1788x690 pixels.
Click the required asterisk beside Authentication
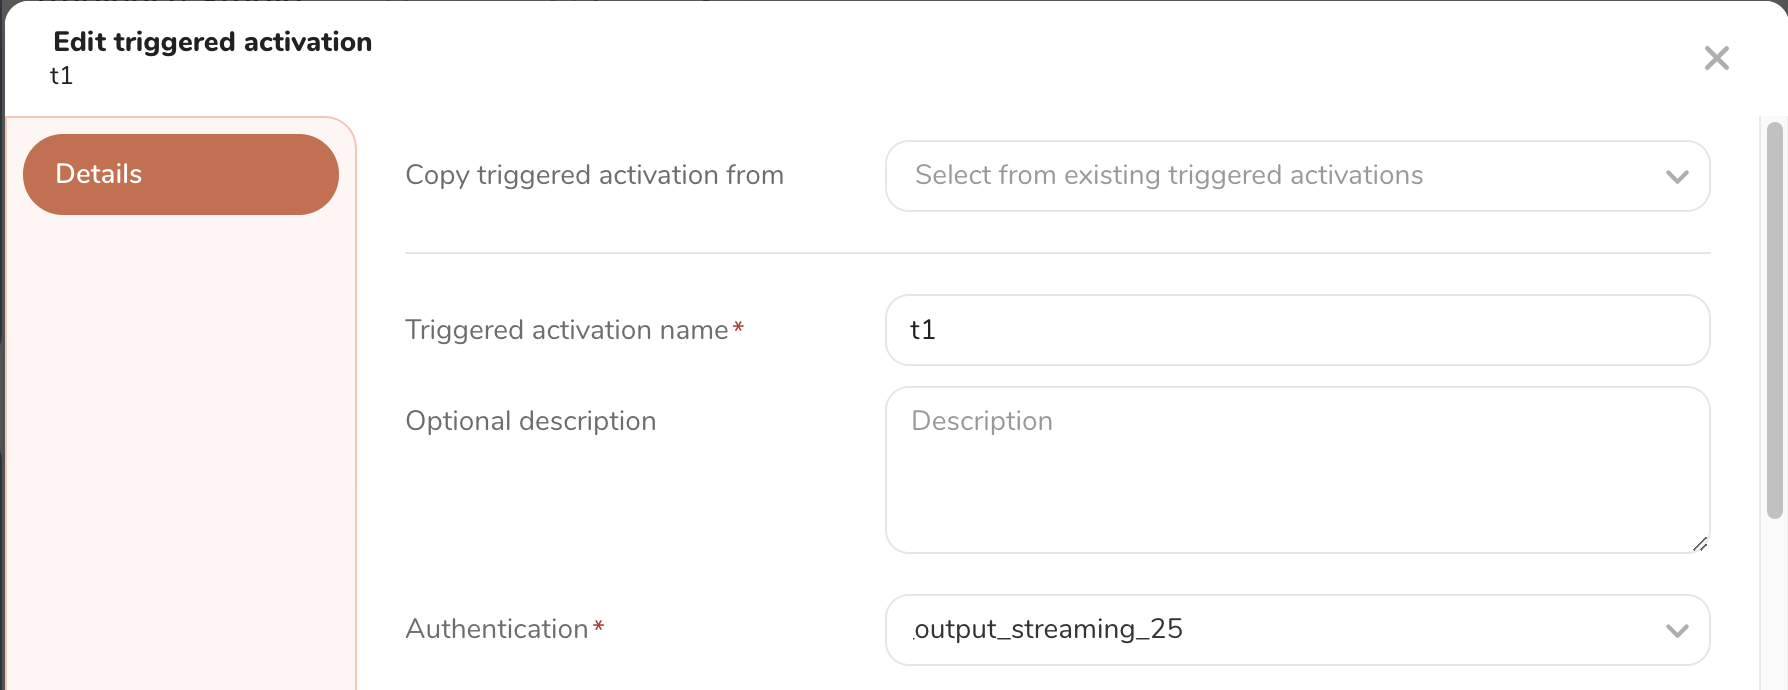598,627
